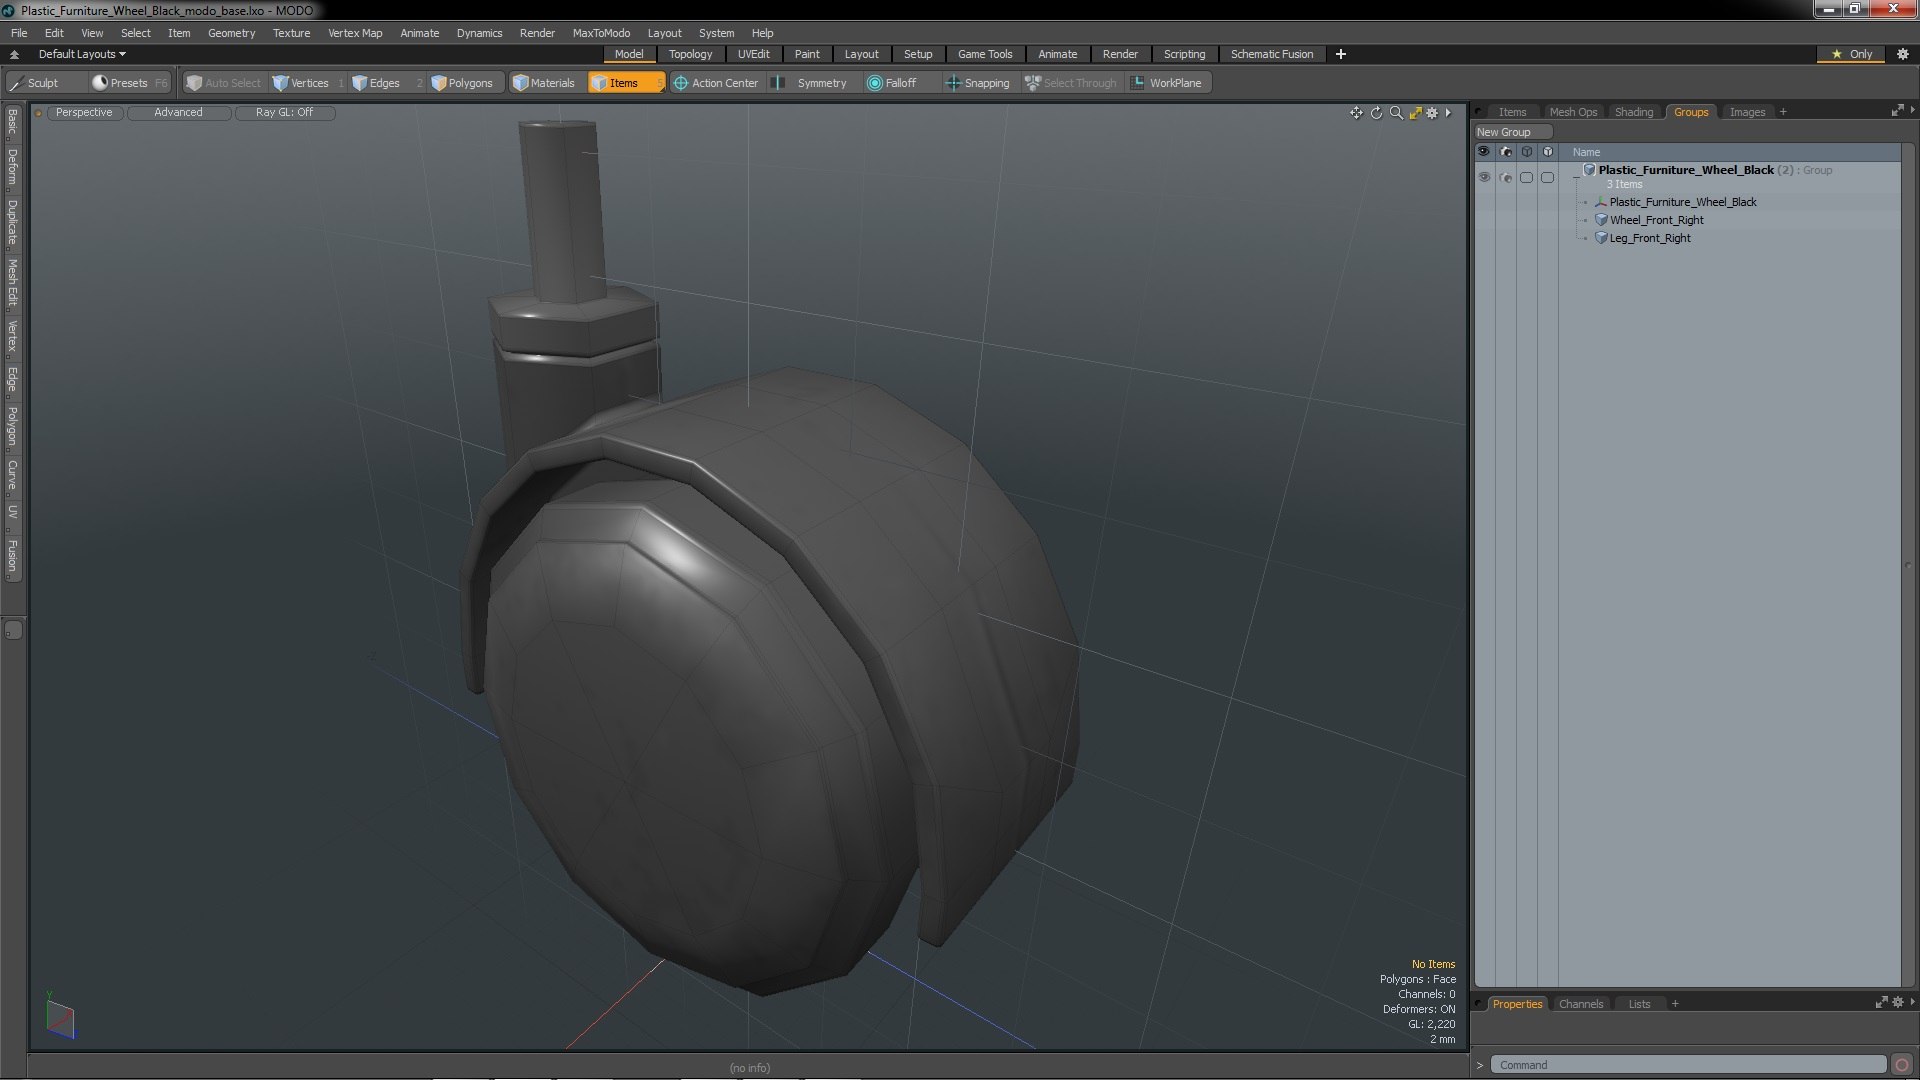Open viewport settings gear icon
The height and width of the screenshot is (1080, 1920).
coord(1432,113)
